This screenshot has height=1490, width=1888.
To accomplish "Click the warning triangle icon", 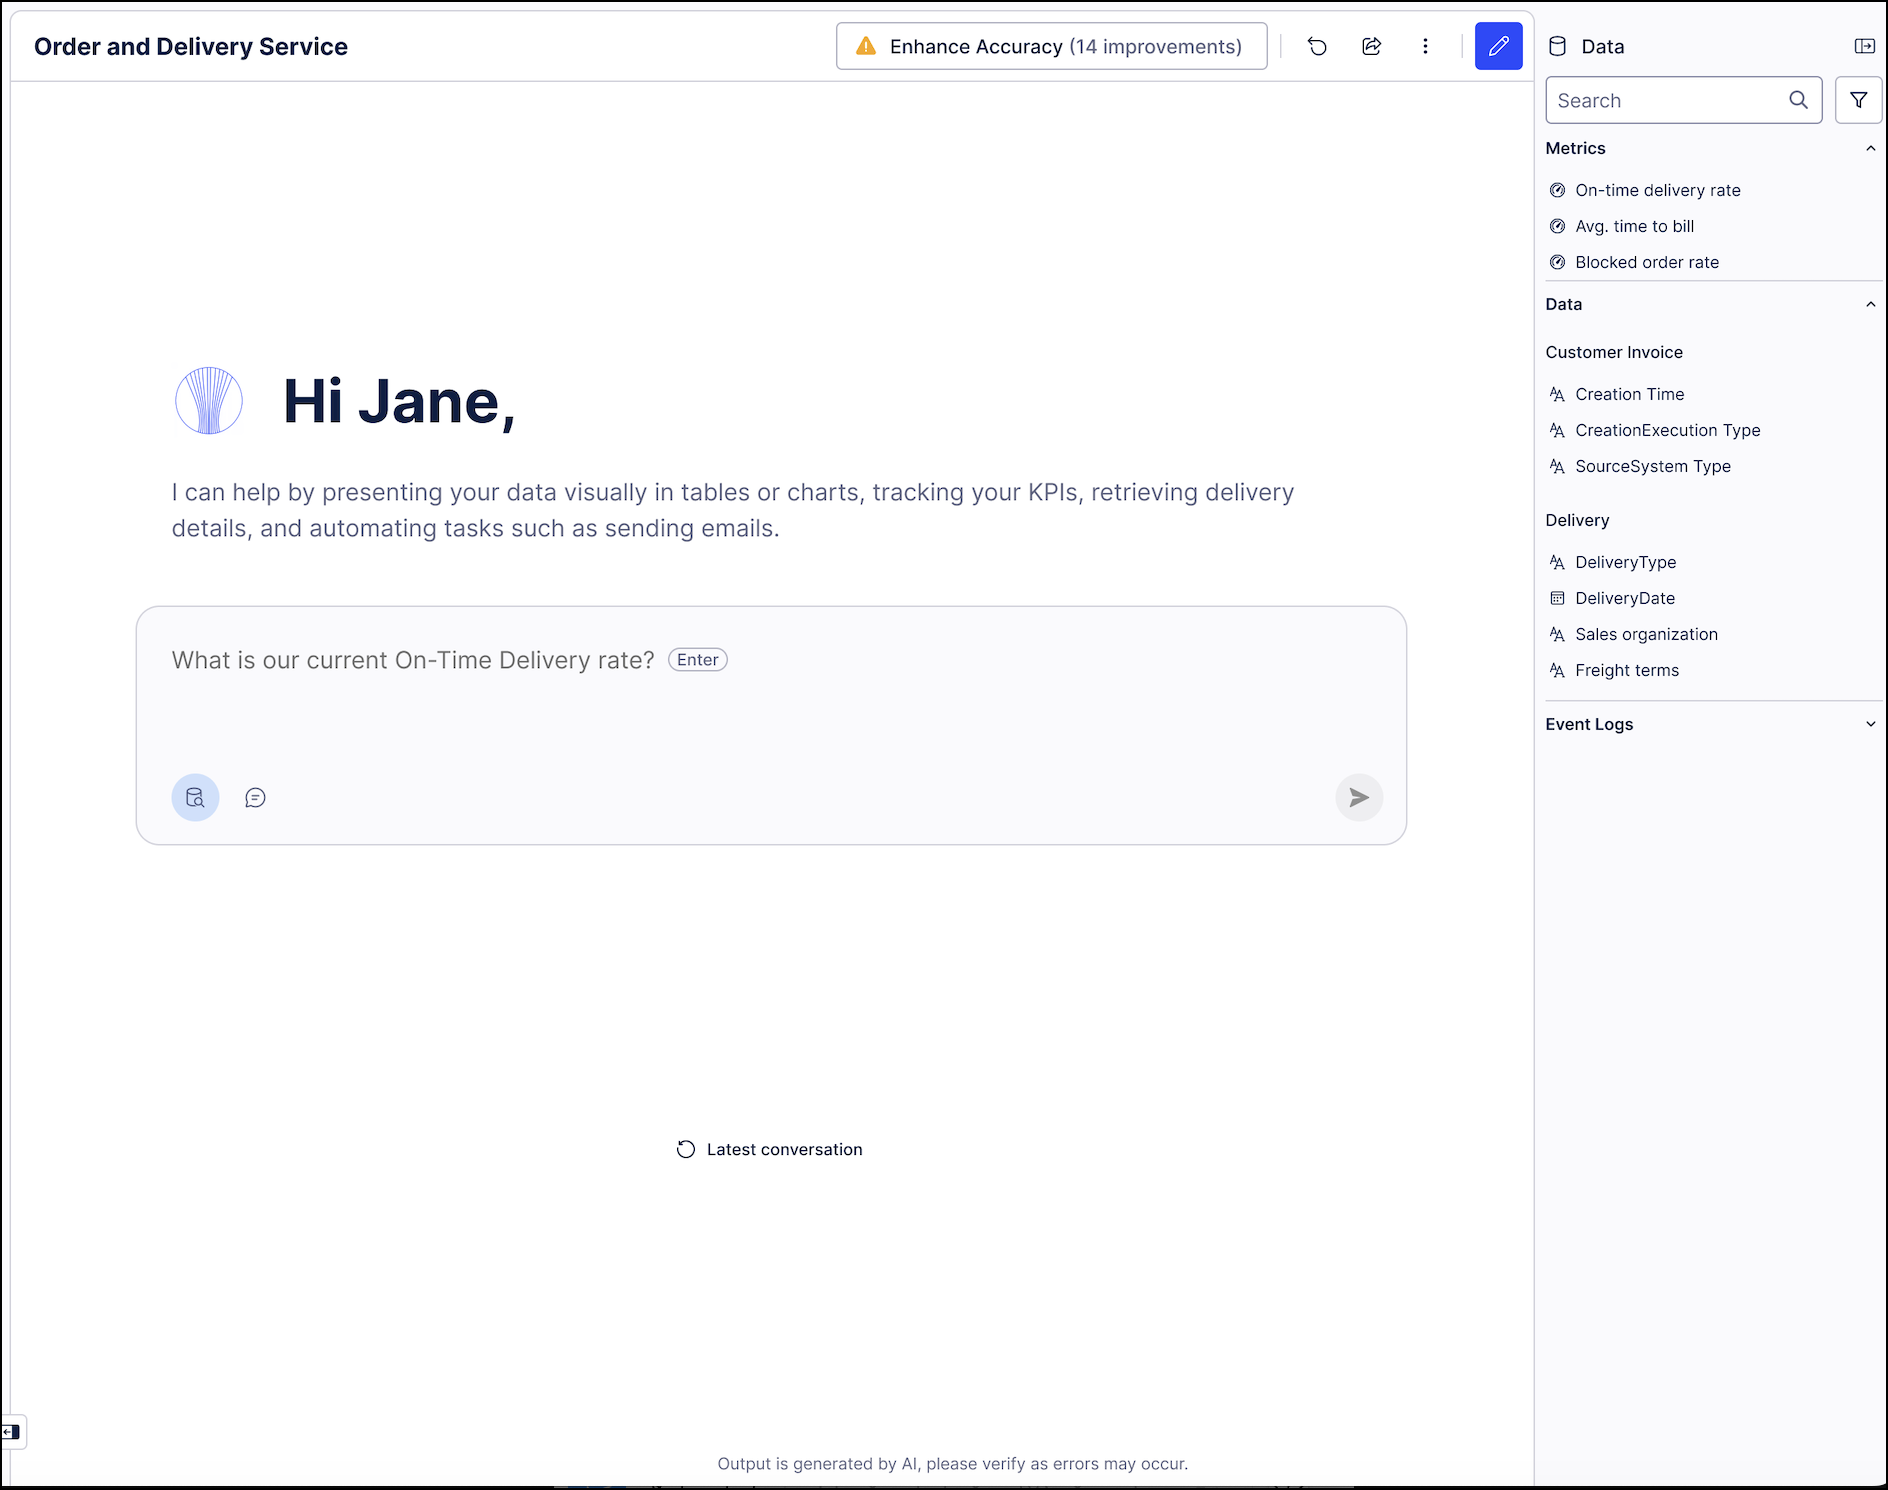I will (x=866, y=46).
